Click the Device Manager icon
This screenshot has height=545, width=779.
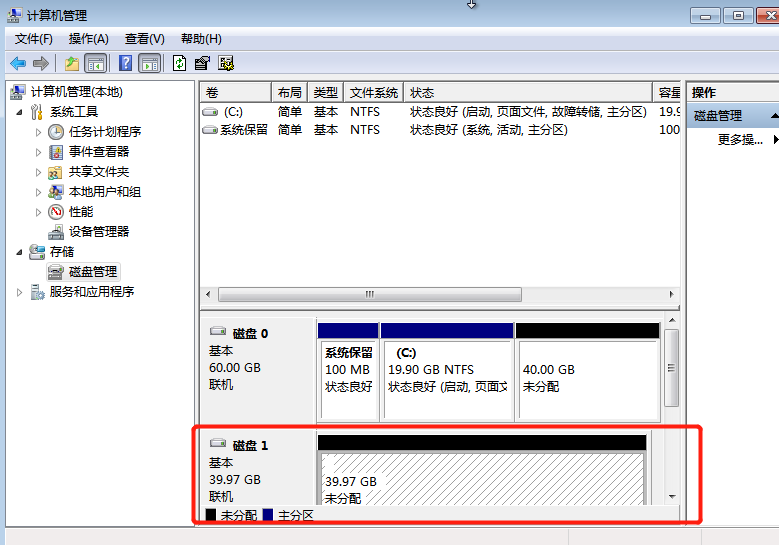(x=56, y=232)
